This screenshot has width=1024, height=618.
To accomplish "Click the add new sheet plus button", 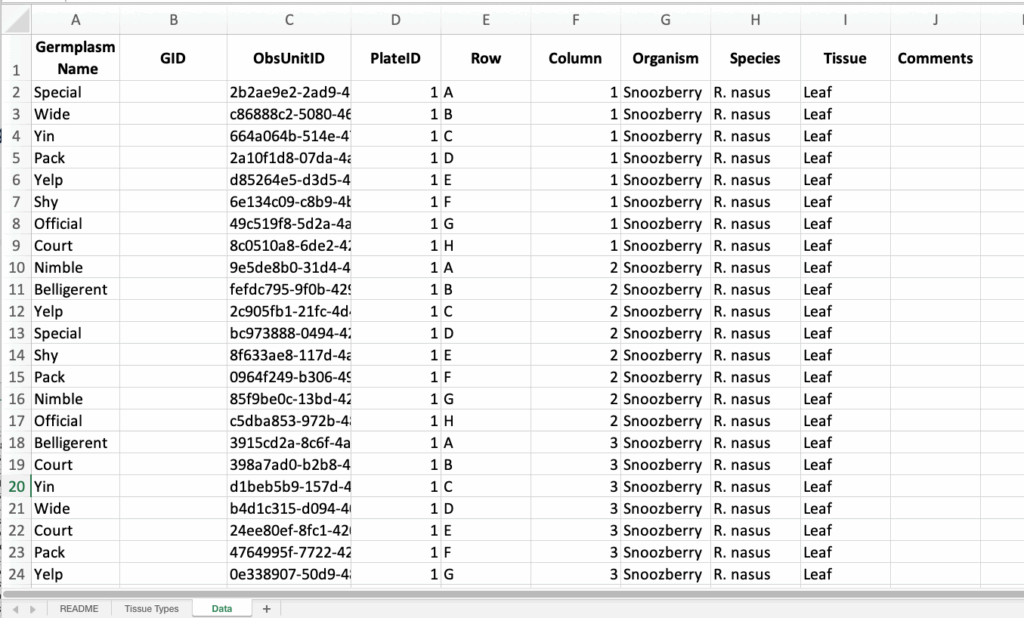I will (266, 608).
